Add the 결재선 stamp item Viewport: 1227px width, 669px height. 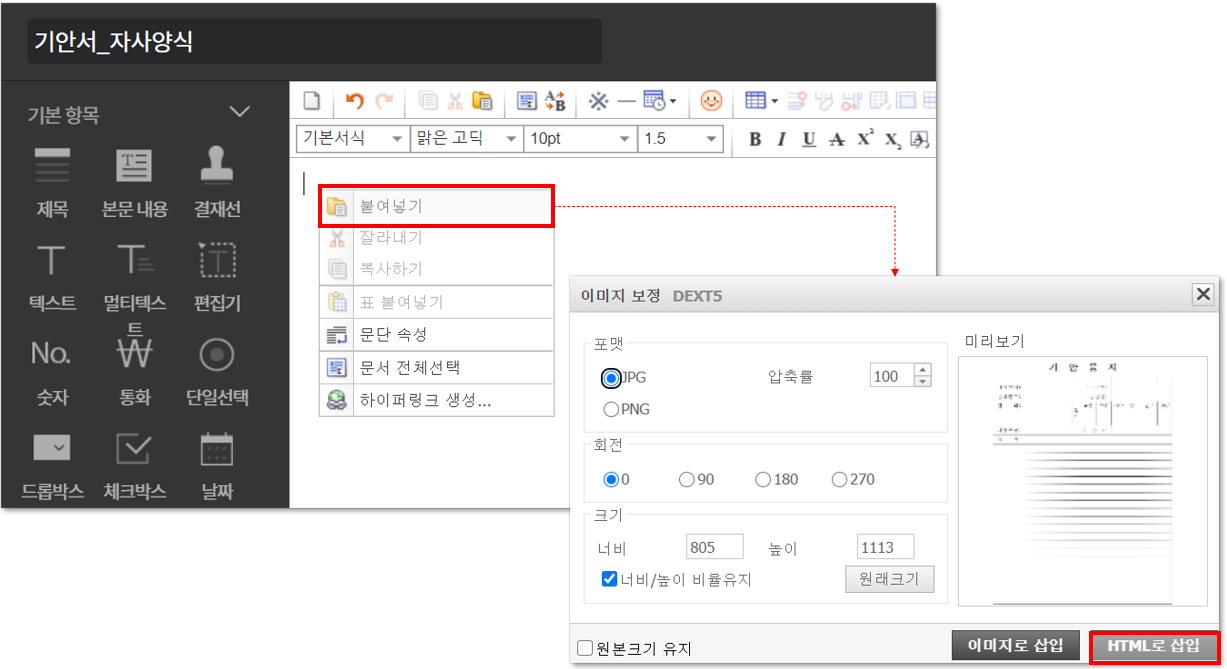pos(217,180)
